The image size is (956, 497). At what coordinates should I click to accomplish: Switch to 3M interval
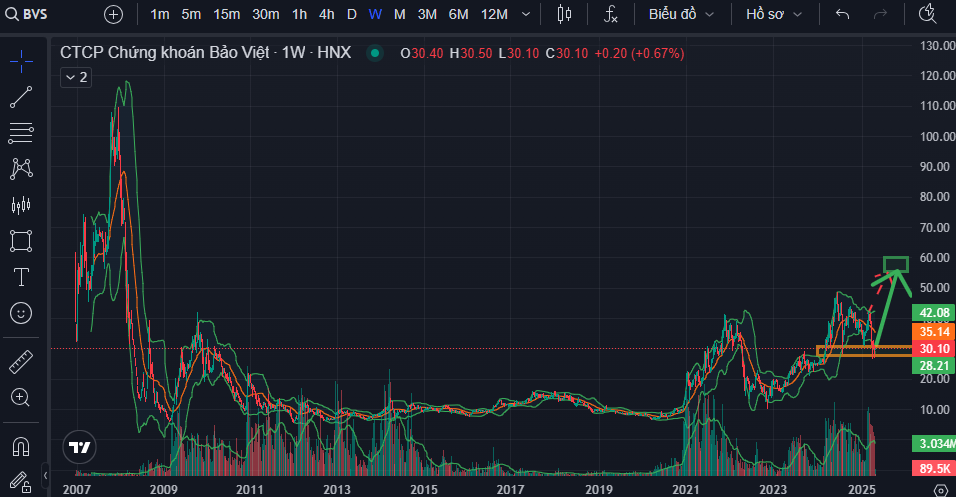[427, 14]
